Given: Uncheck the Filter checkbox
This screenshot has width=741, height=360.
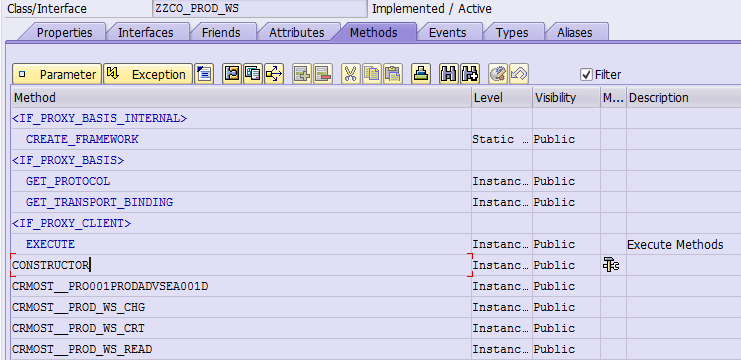Looking at the screenshot, I should point(586,74).
